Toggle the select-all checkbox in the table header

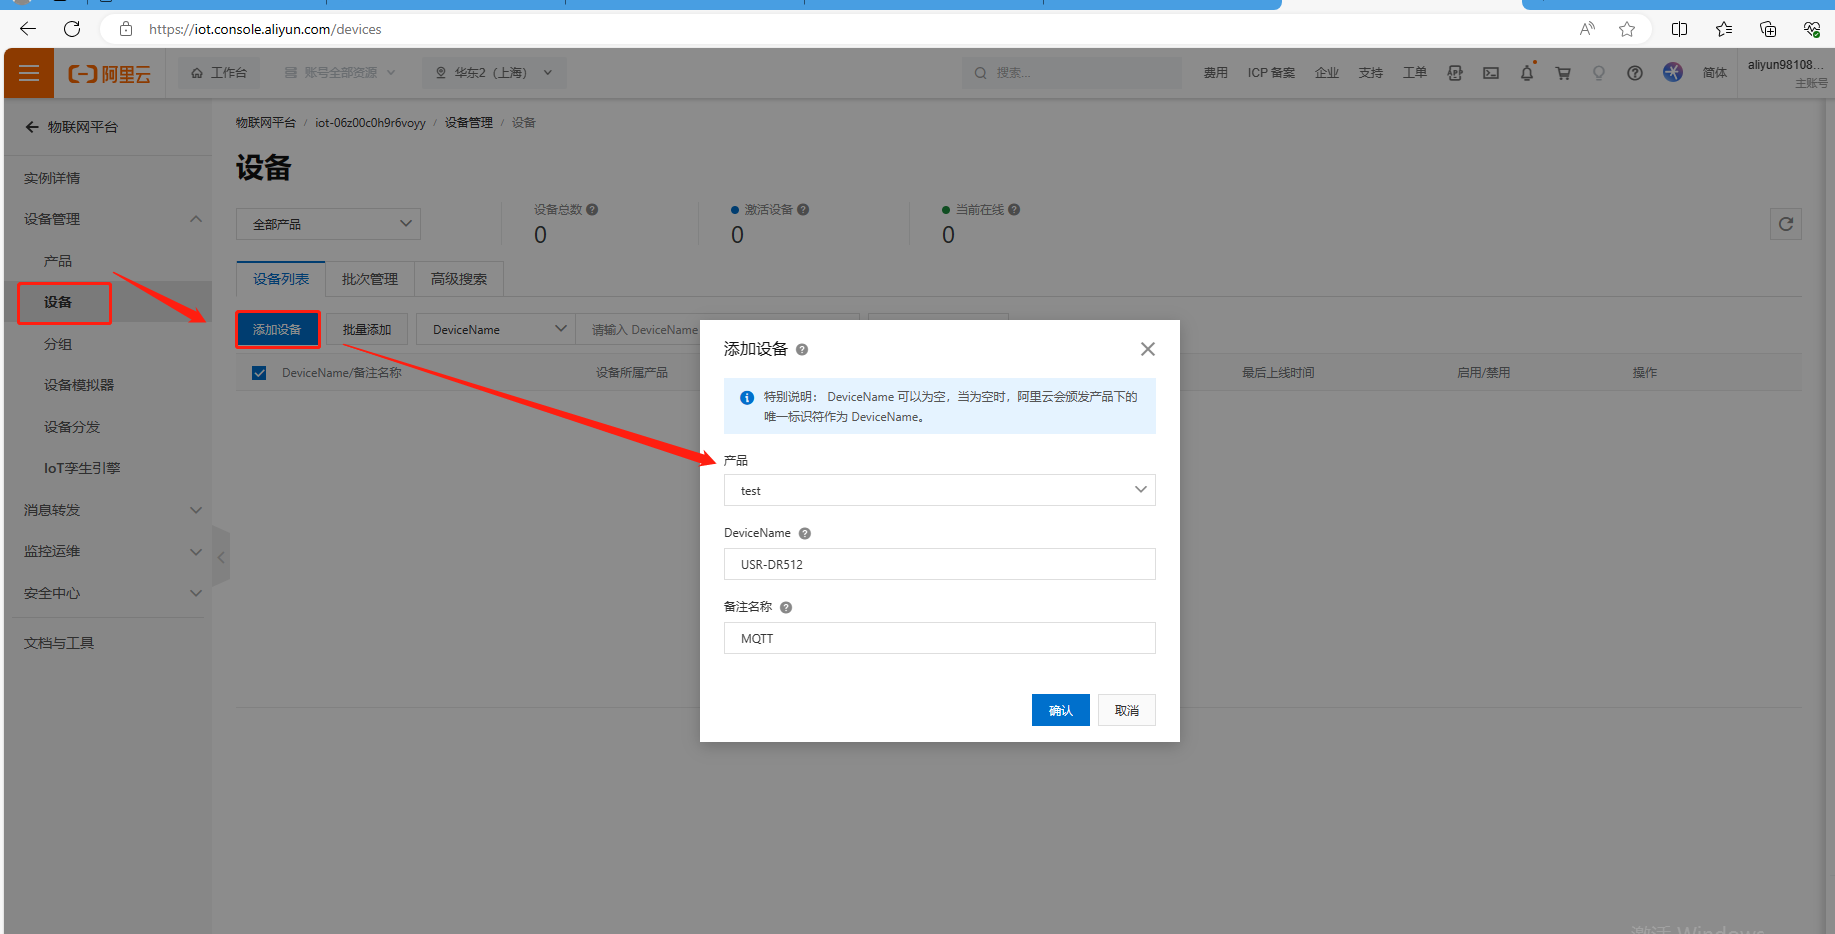coord(259,373)
